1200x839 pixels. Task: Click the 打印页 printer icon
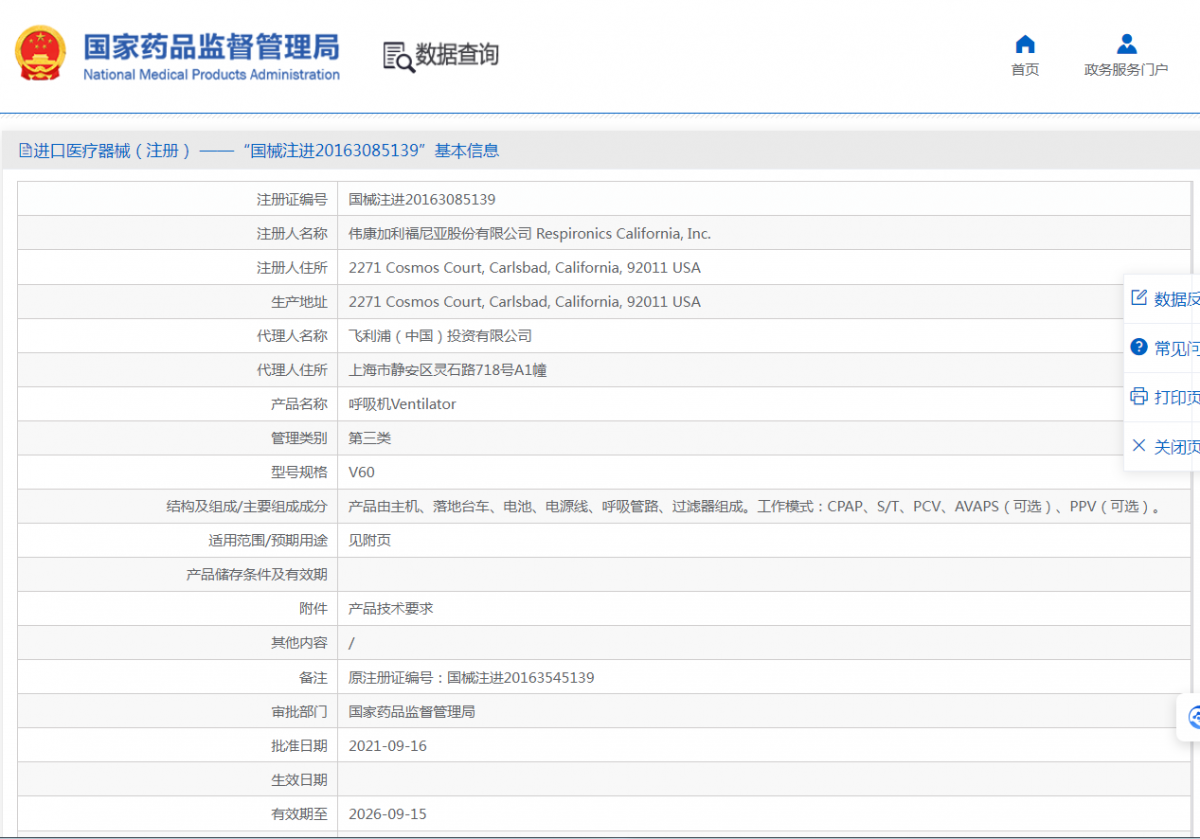(1138, 396)
